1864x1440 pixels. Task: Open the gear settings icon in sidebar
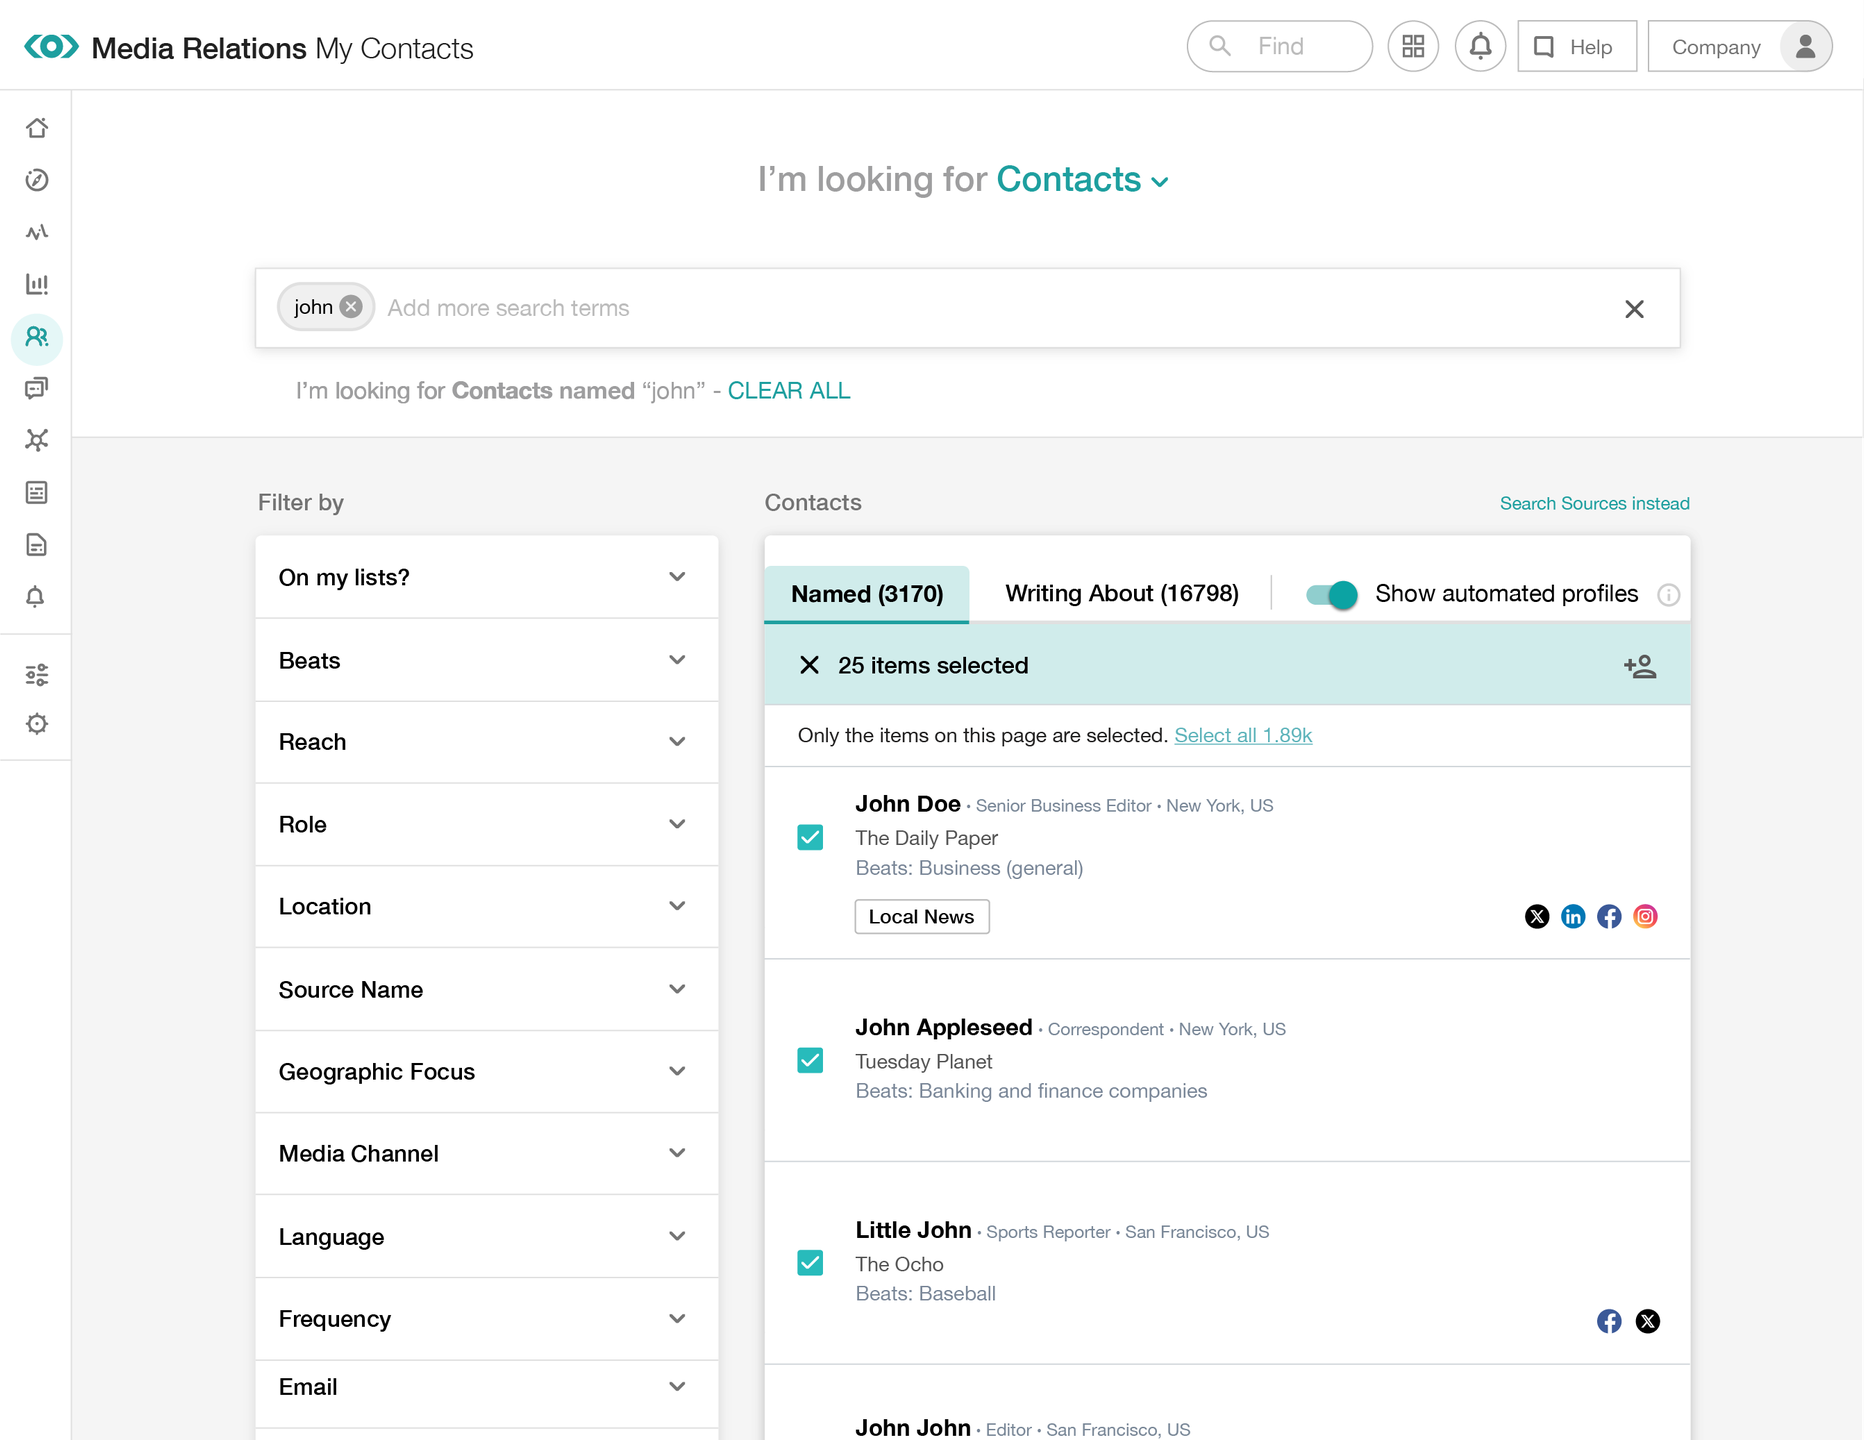[x=37, y=724]
